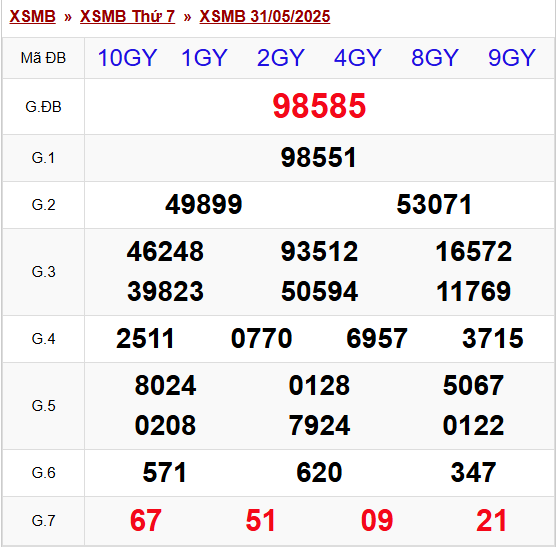This screenshot has width=558, height=547.
Task: Click the G.5 number 7924
Action: (319, 426)
